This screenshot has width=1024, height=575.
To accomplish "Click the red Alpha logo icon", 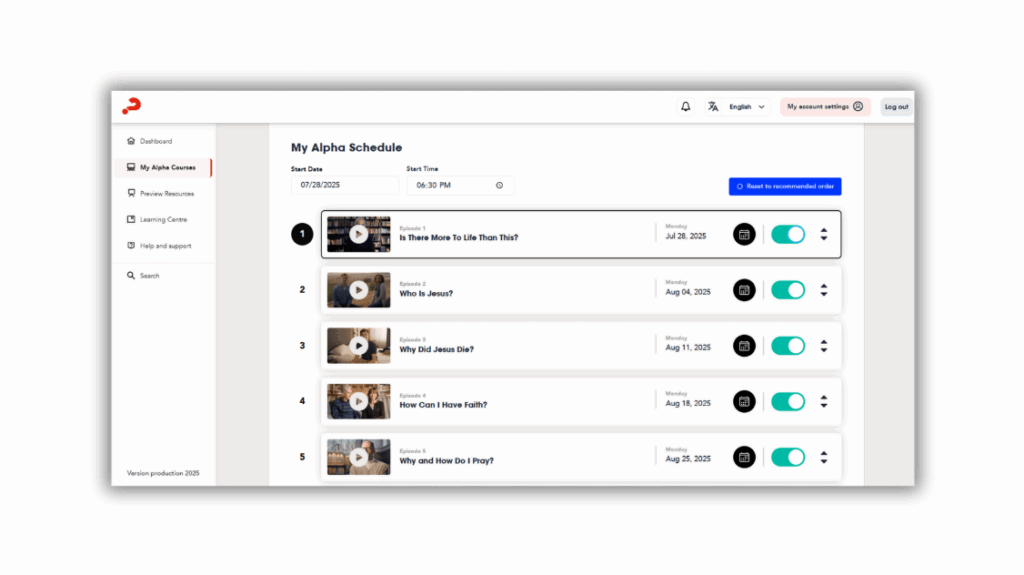I will tap(131, 106).
